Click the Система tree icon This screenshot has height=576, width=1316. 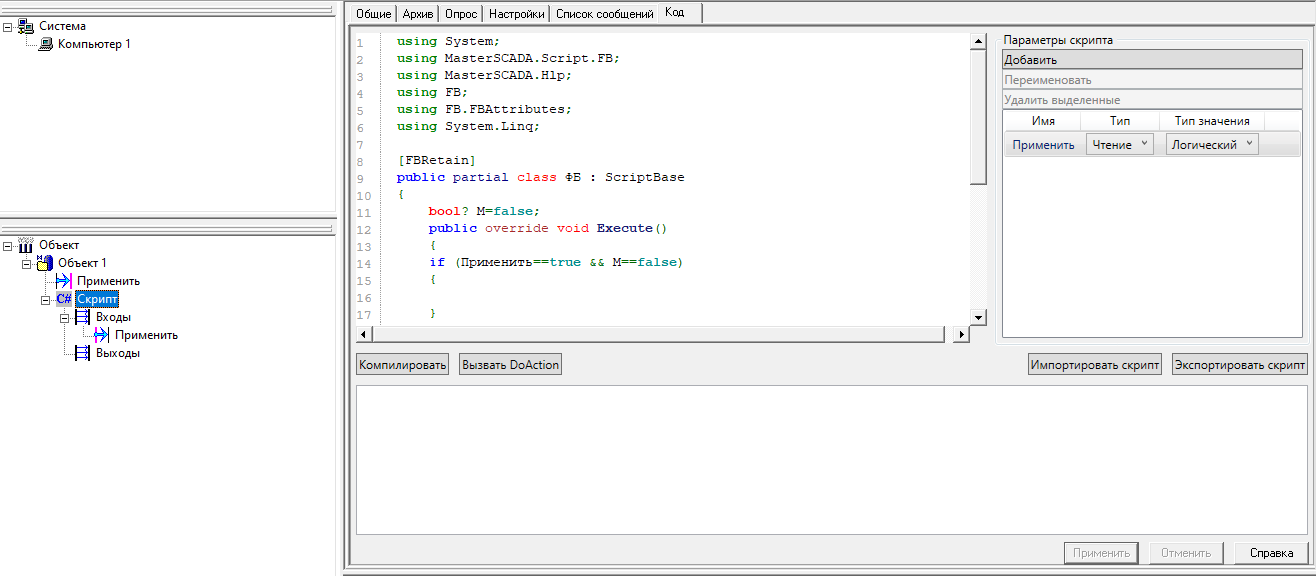pos(26,26)
